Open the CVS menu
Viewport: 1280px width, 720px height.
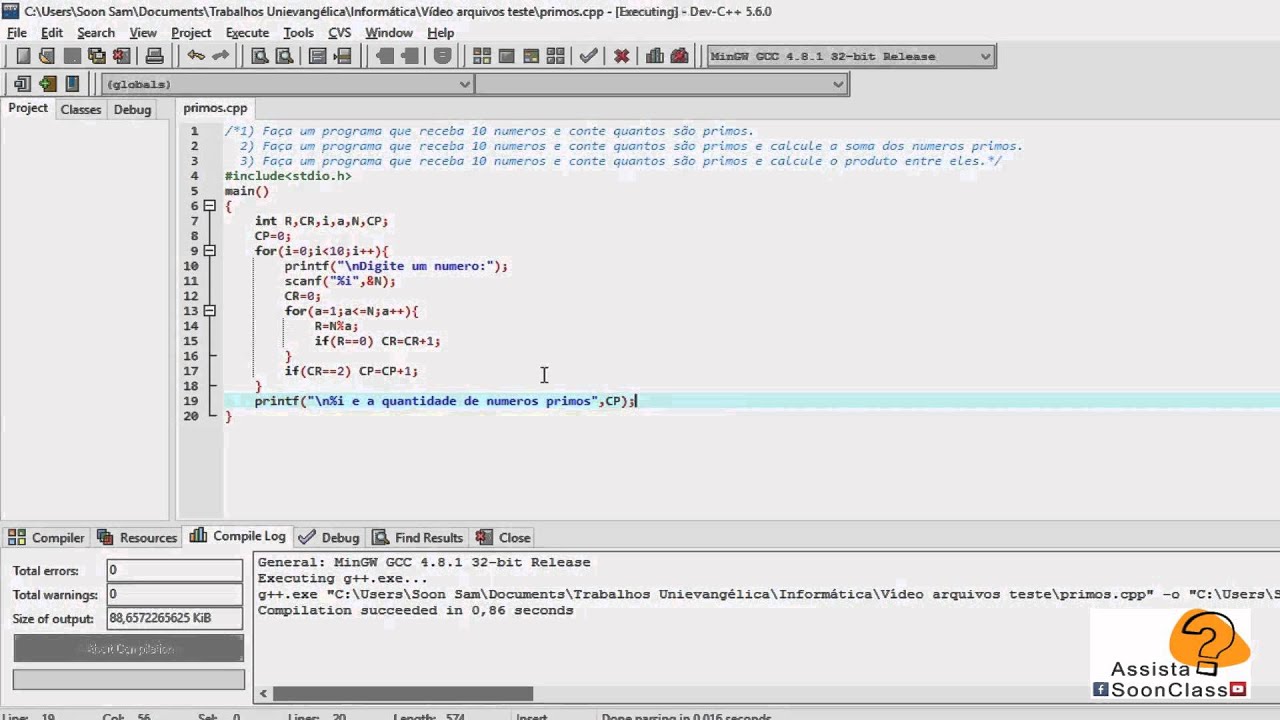[340, 32]
